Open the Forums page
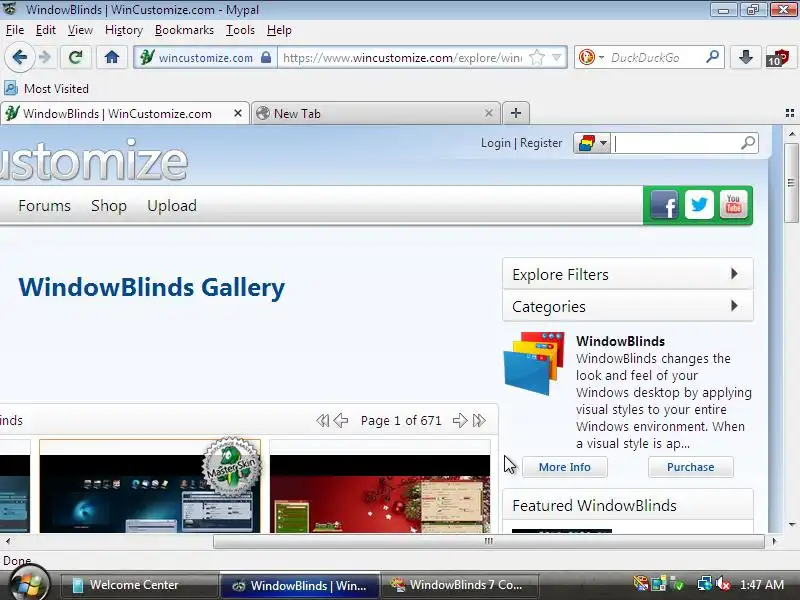Viewport: 800px width, 600px height. [44, 206]
